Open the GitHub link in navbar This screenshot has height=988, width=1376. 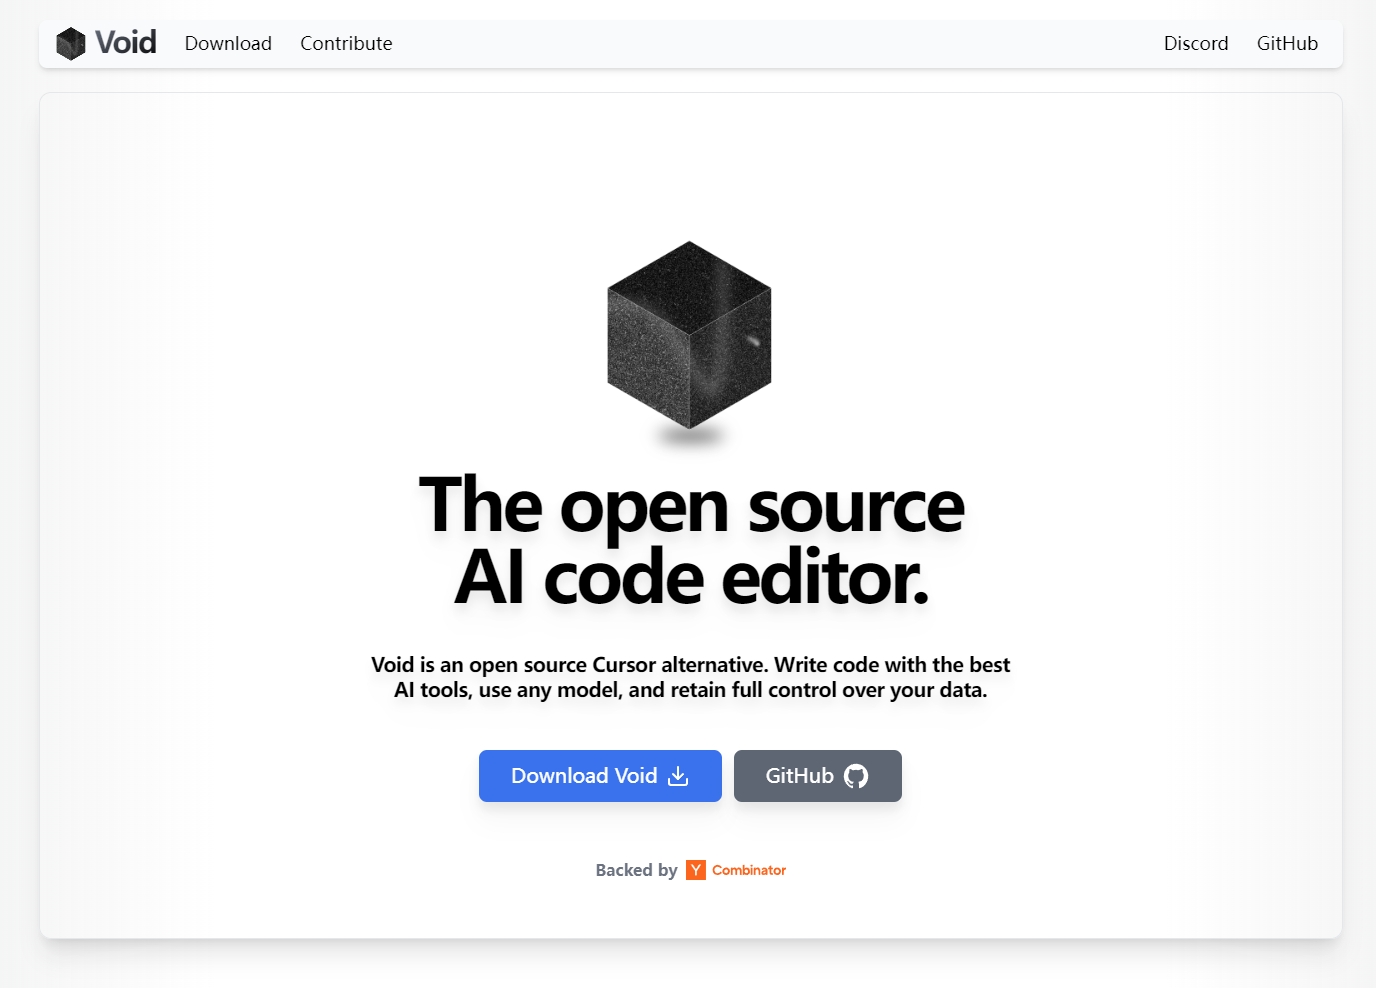click(x=1287, y=43)
